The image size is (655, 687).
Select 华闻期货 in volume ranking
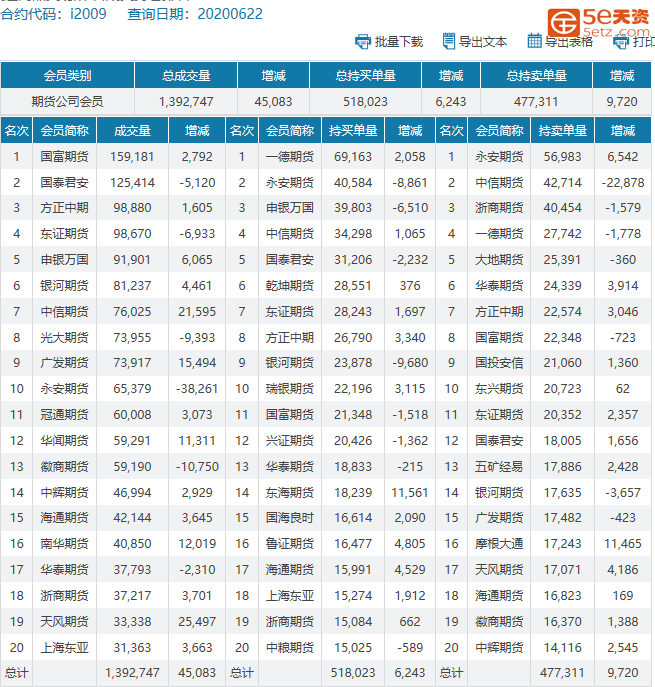pyautogui.click(x=64, y=440)
